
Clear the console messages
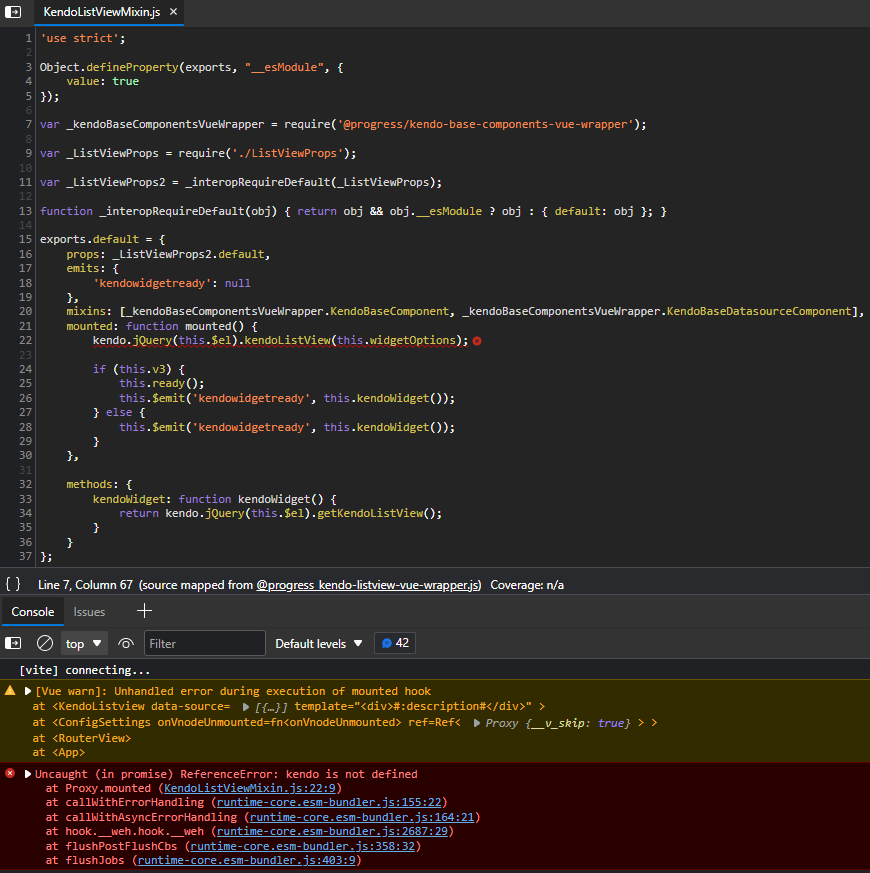click(x=44, y=643)
